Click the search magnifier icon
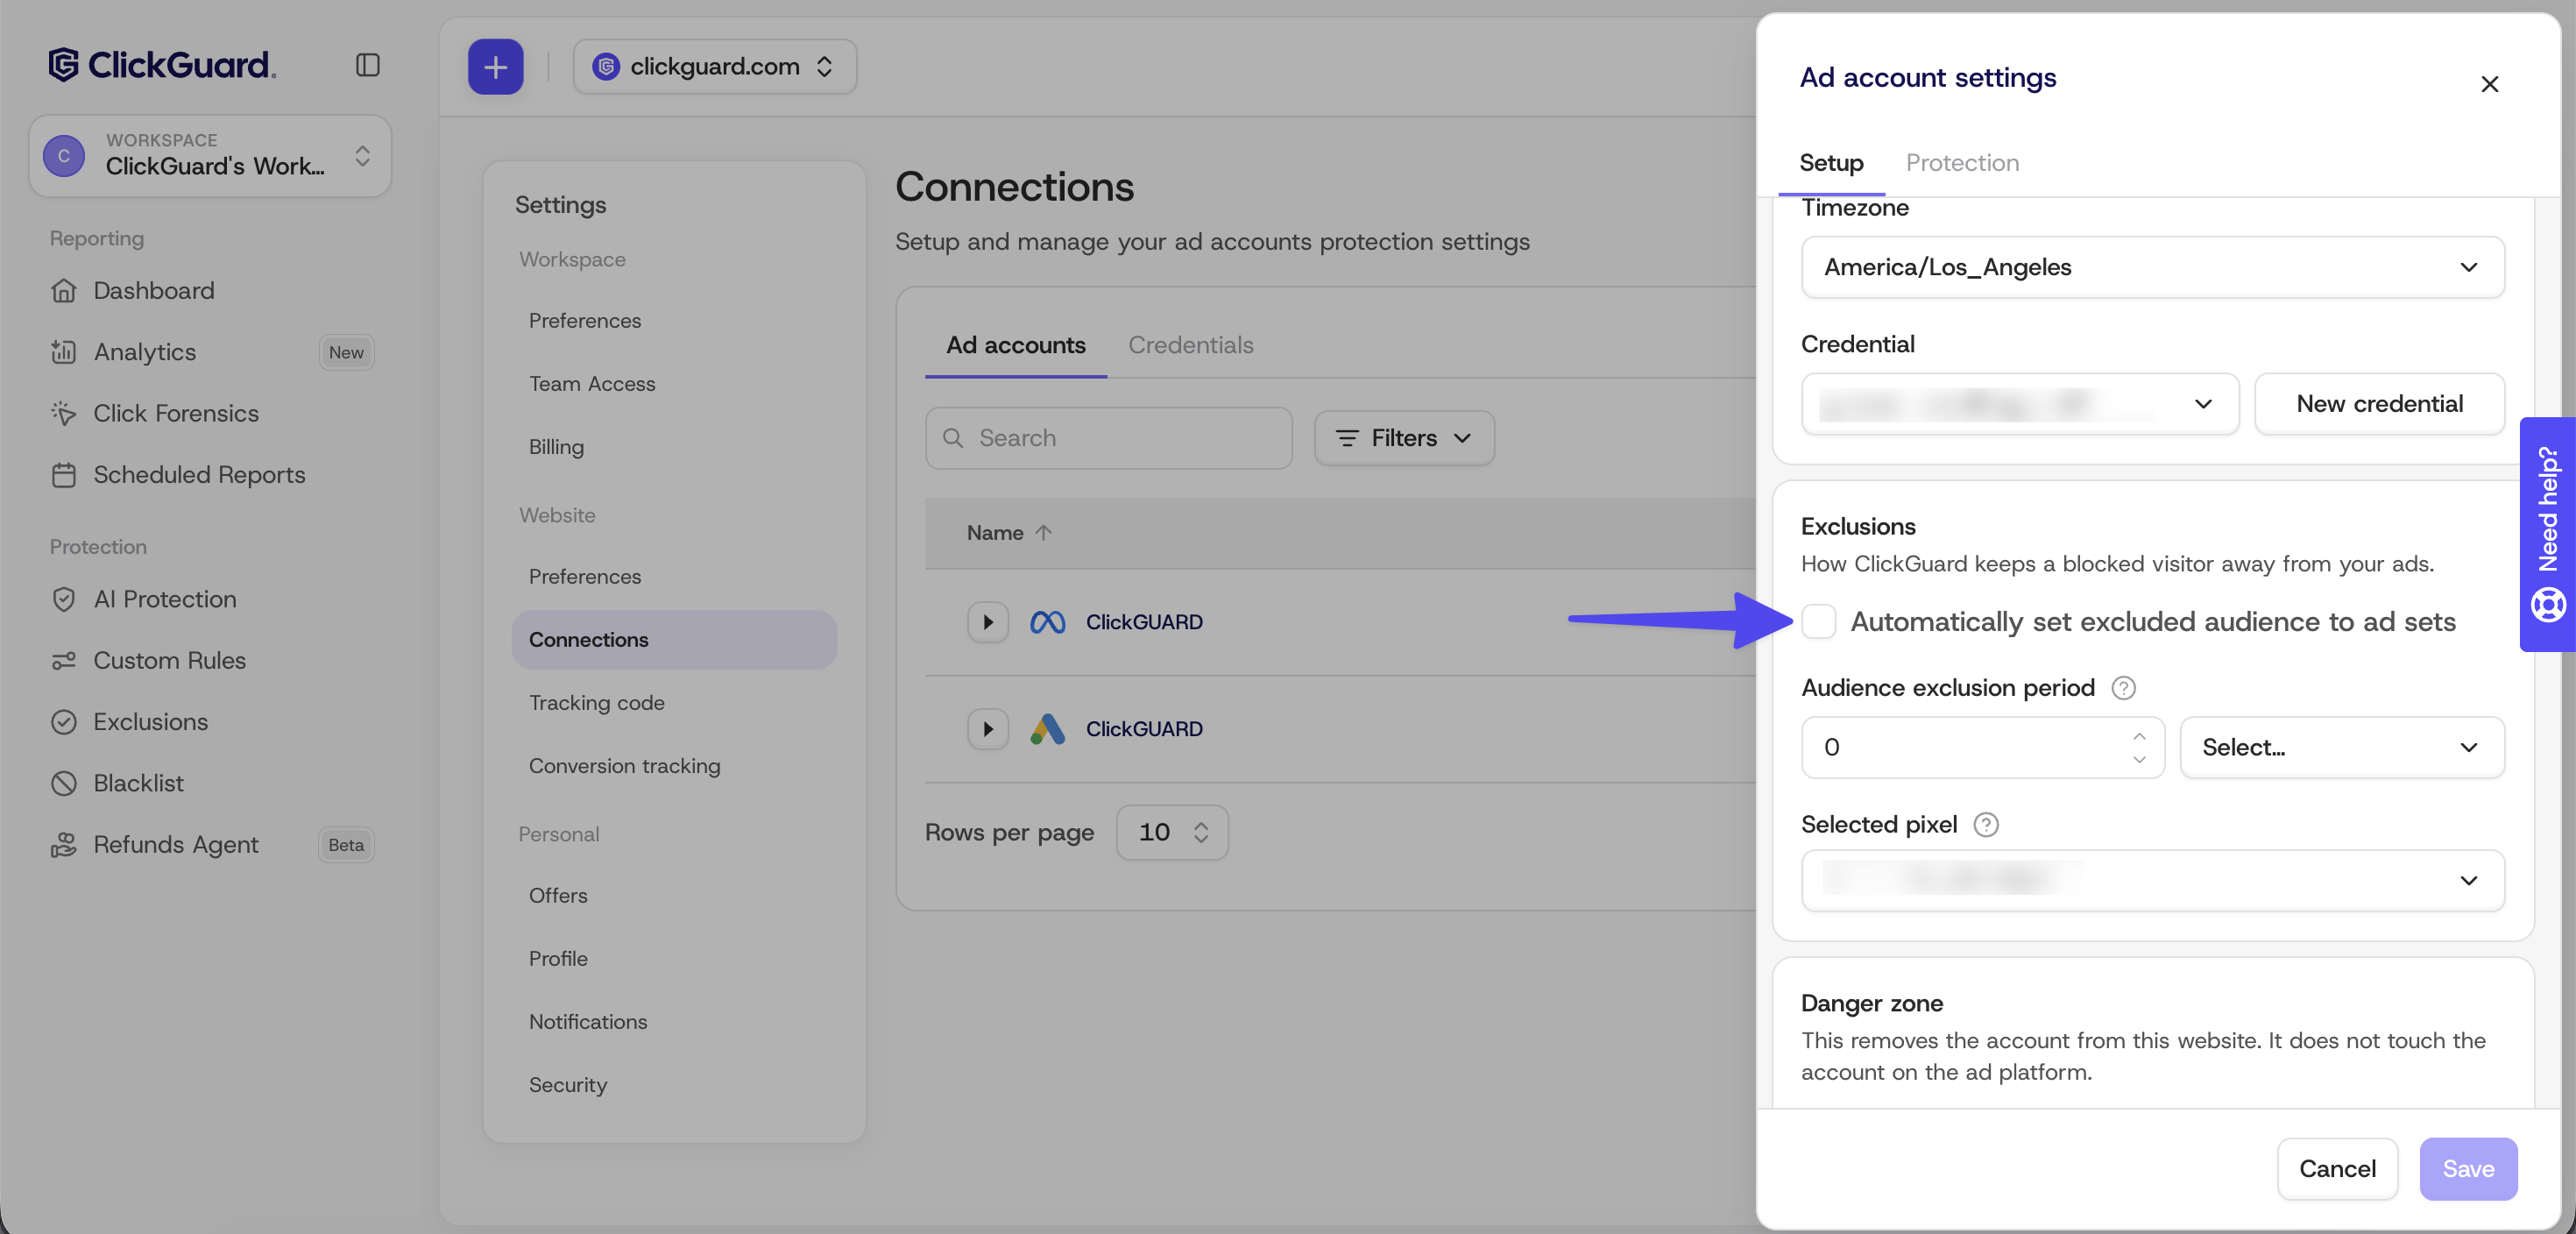This screenshot has height=1234, width=2576. point(953,438)
